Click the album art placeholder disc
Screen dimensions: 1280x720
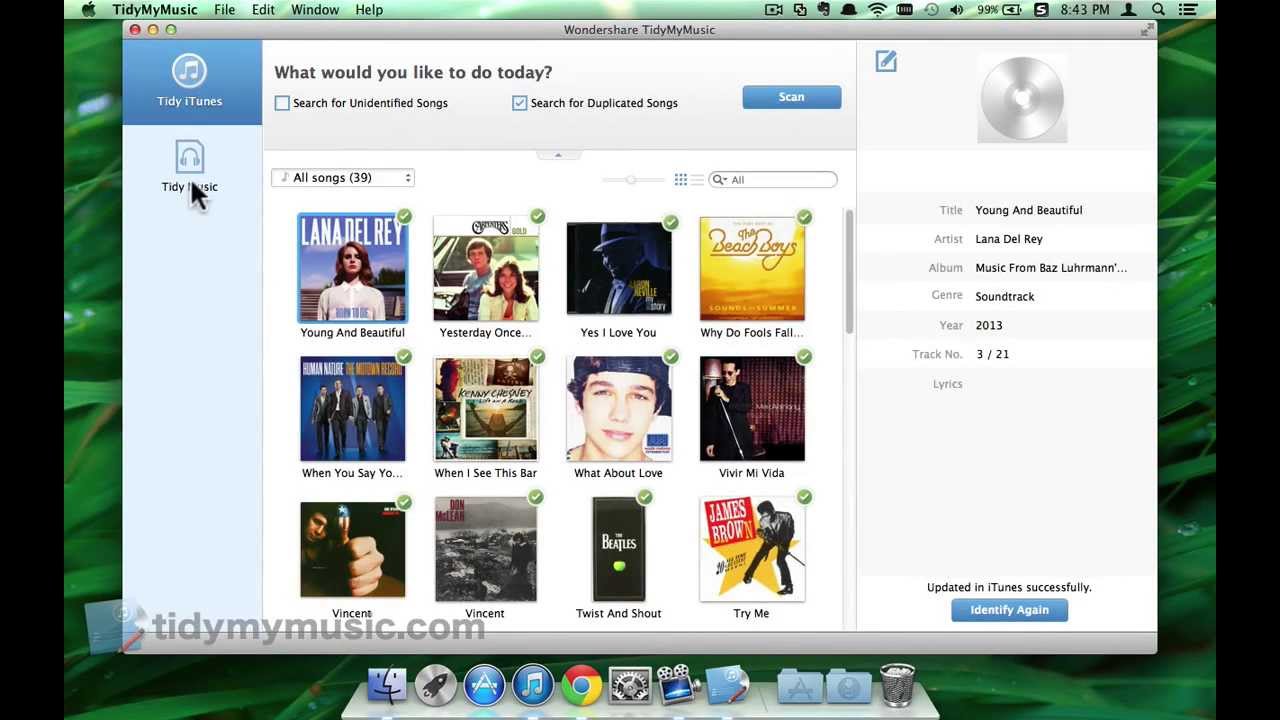(x=1022, y=98)
